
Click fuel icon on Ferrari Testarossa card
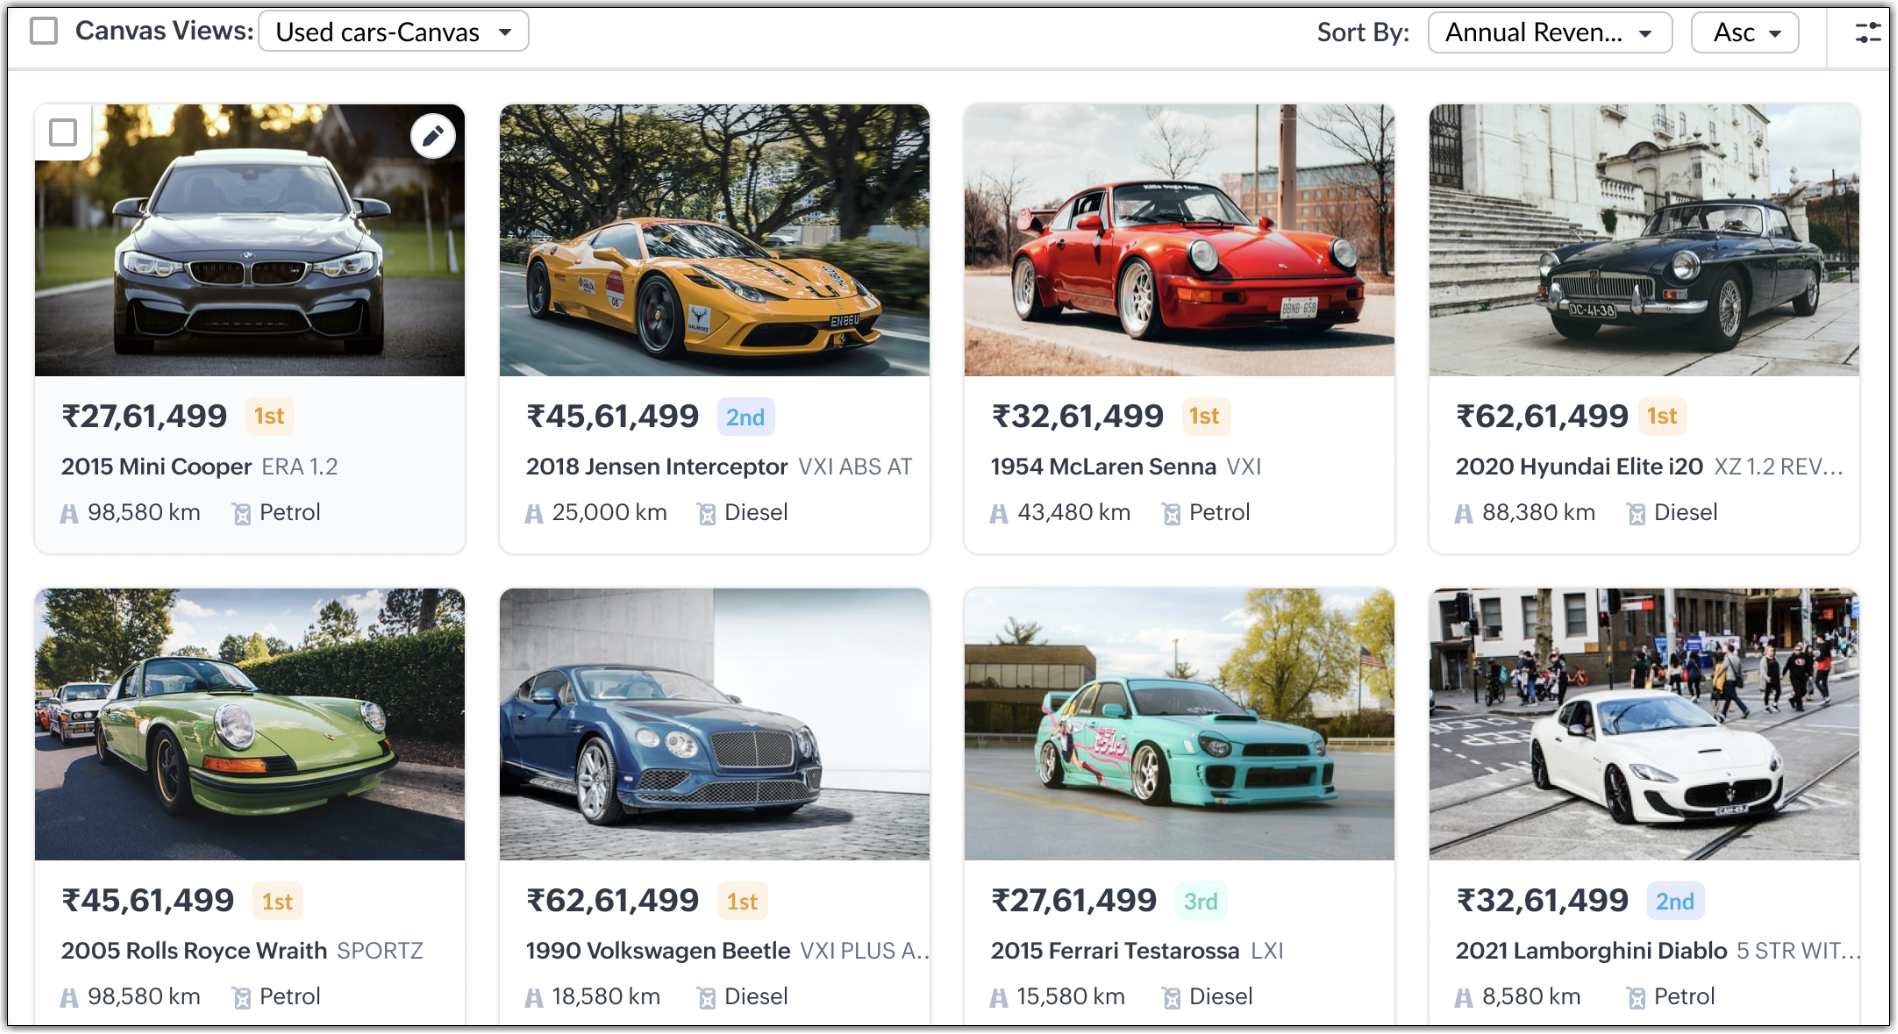pyautogui.click(x=1171, y=998)
